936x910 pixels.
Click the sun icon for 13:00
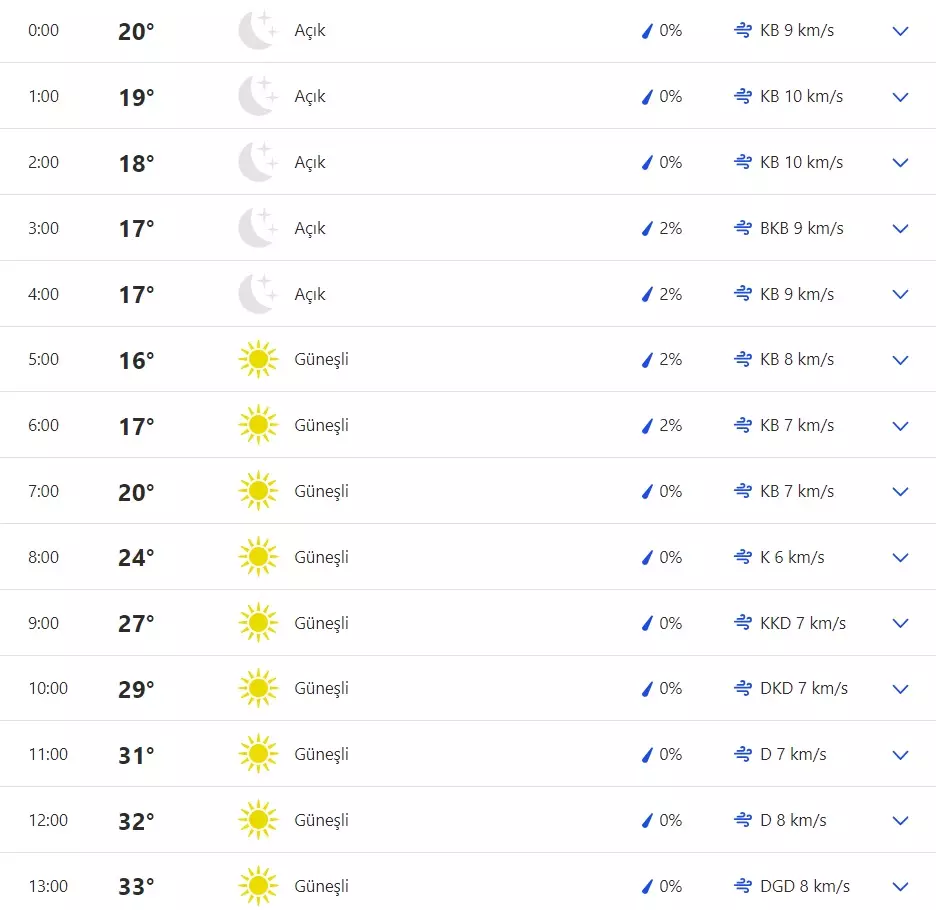click(x=257, y=886)
